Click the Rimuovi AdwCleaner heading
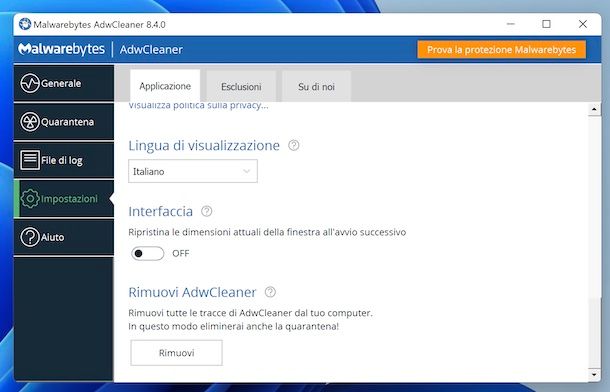The width and height of the screenshot is (610, 392). coord(192,292)
